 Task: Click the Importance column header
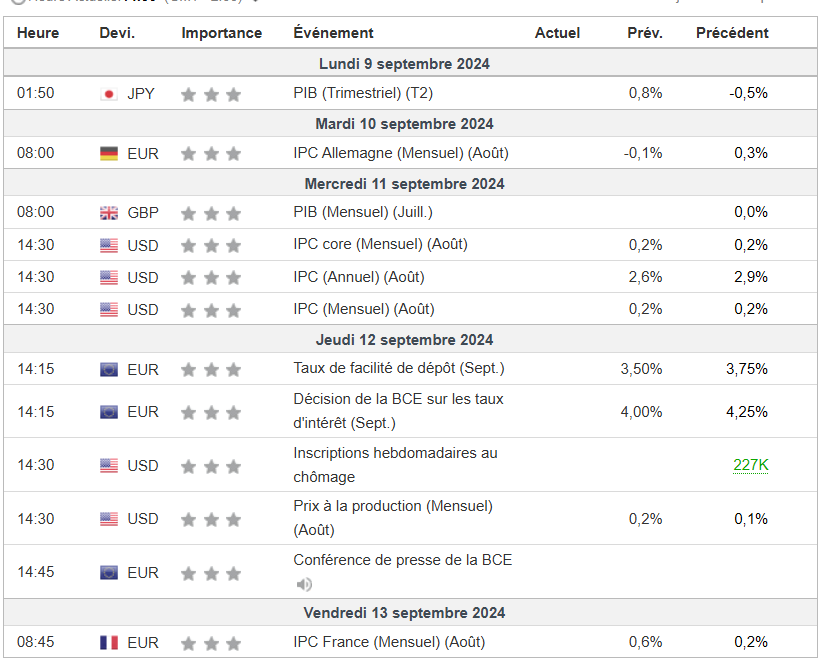221,33
